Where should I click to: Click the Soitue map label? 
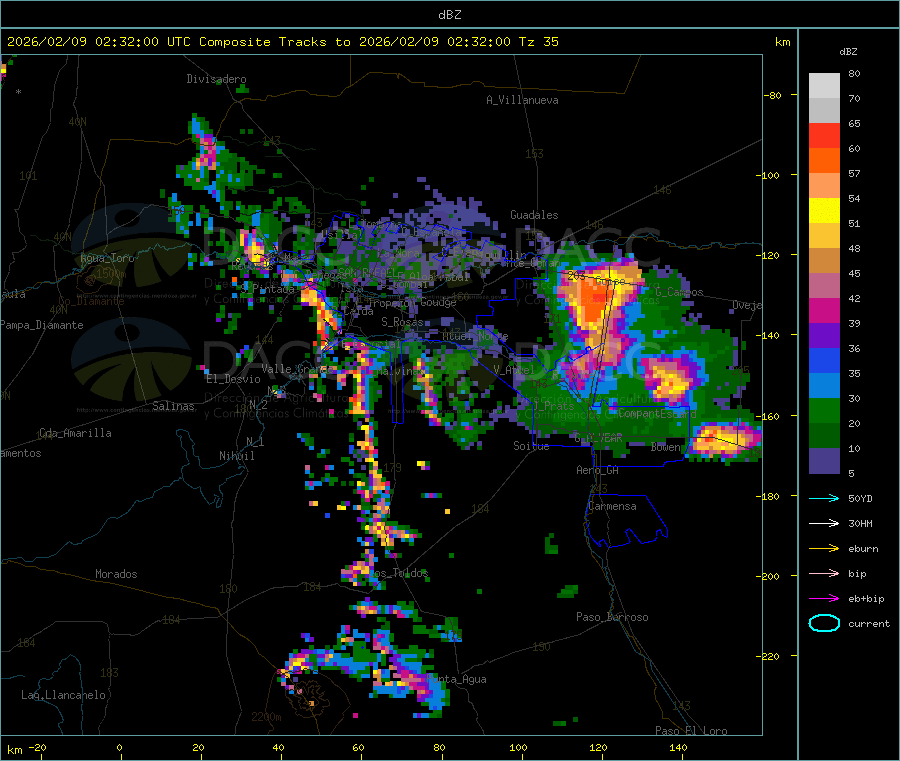click(x=531, y=446)
